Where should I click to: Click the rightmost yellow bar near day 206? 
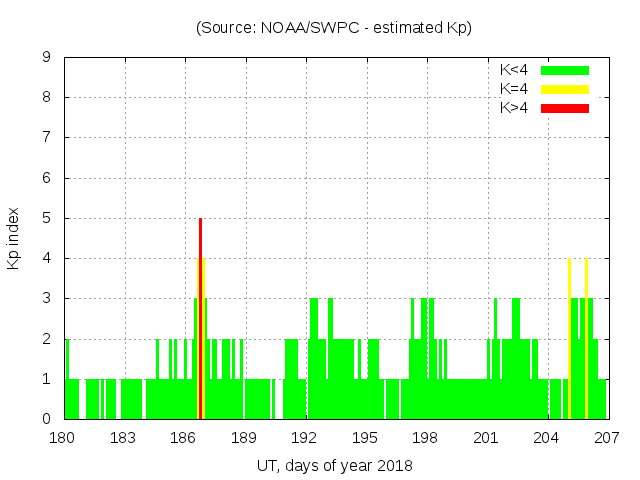[x=586, y=340]
